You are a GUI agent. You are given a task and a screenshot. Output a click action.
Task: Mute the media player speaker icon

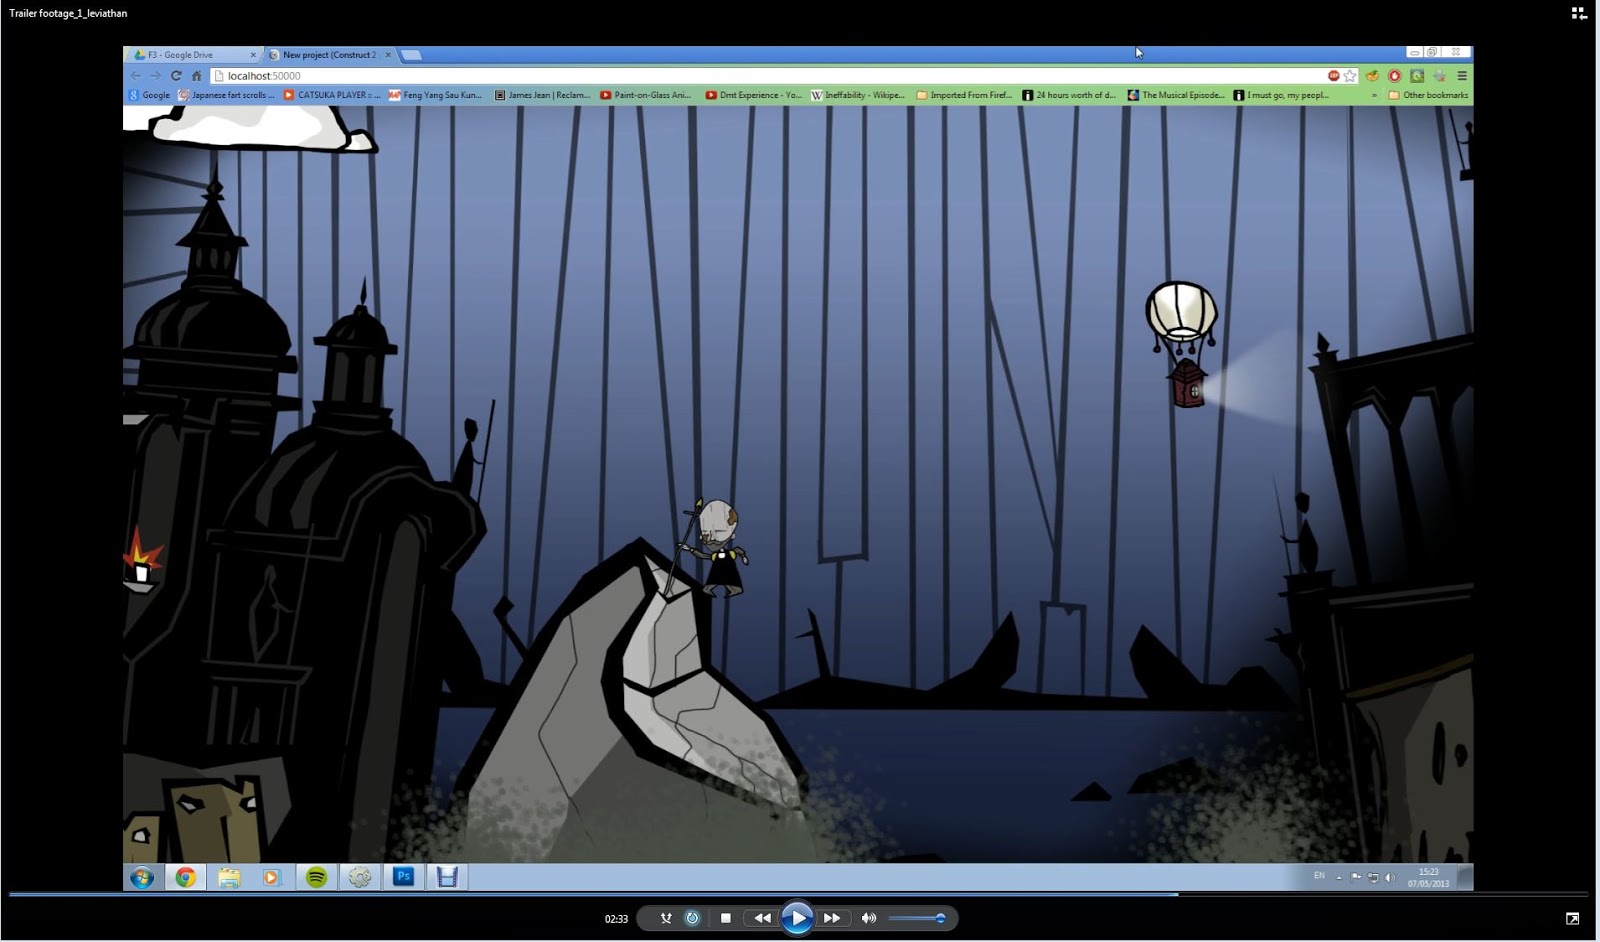(x=869, y=918)
